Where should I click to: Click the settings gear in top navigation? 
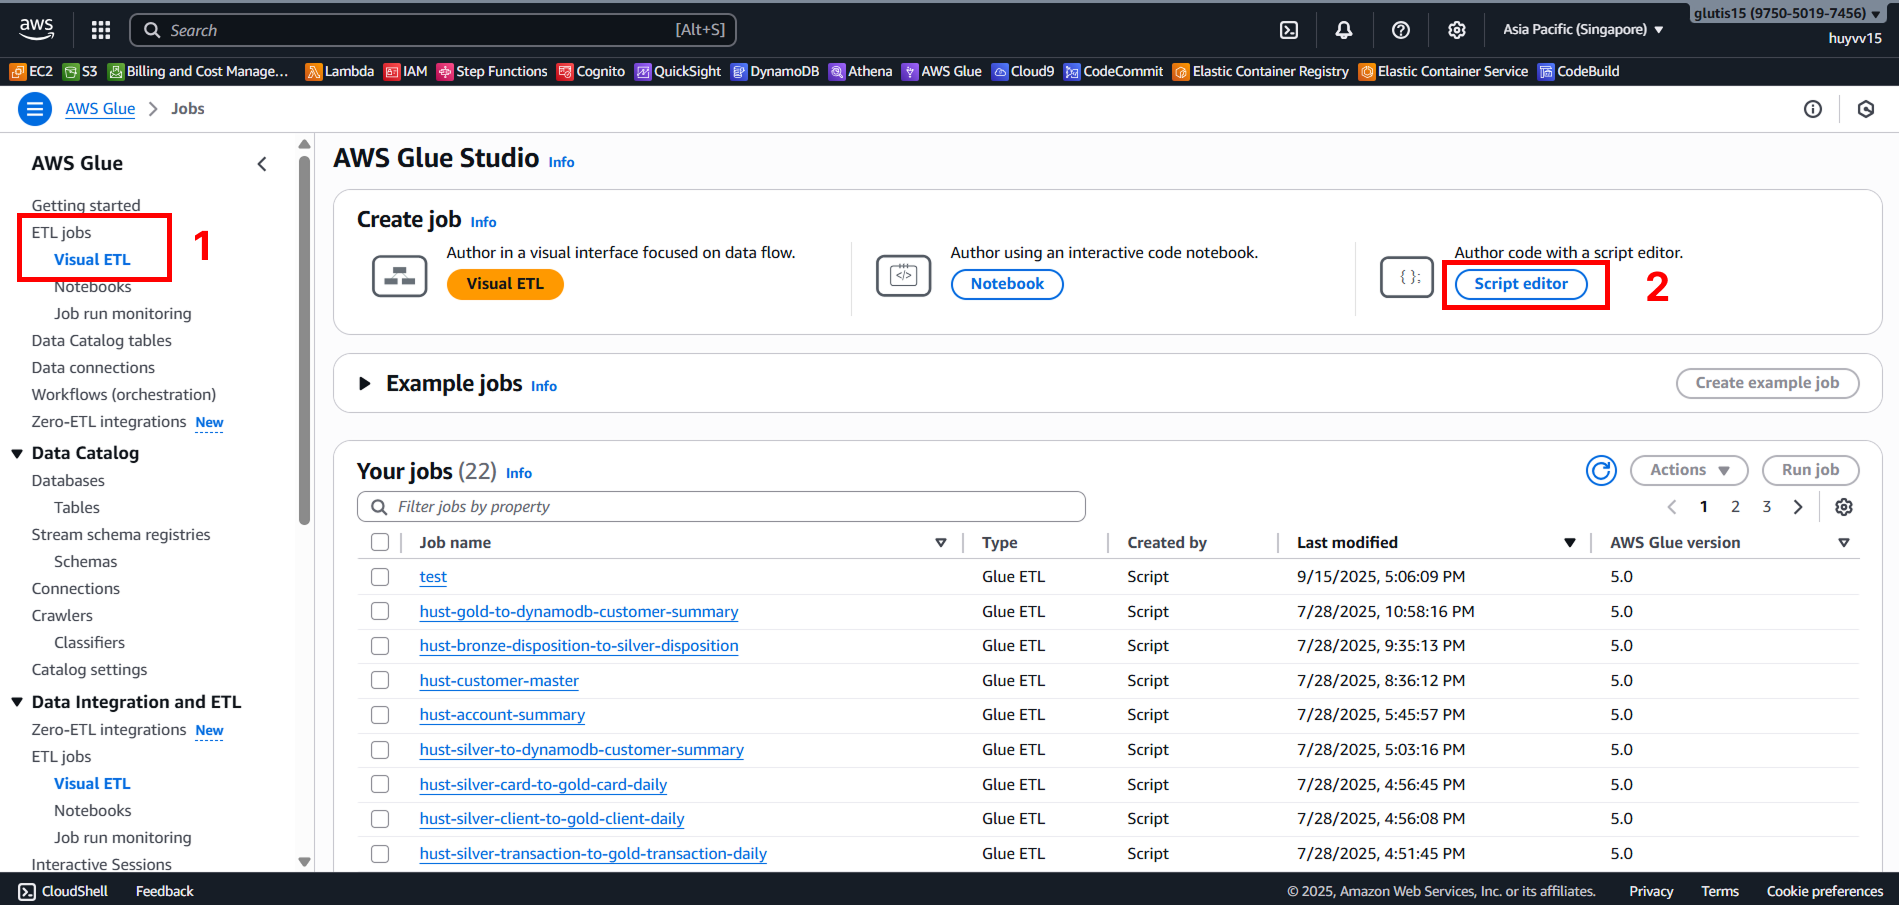click(1456, 30)
